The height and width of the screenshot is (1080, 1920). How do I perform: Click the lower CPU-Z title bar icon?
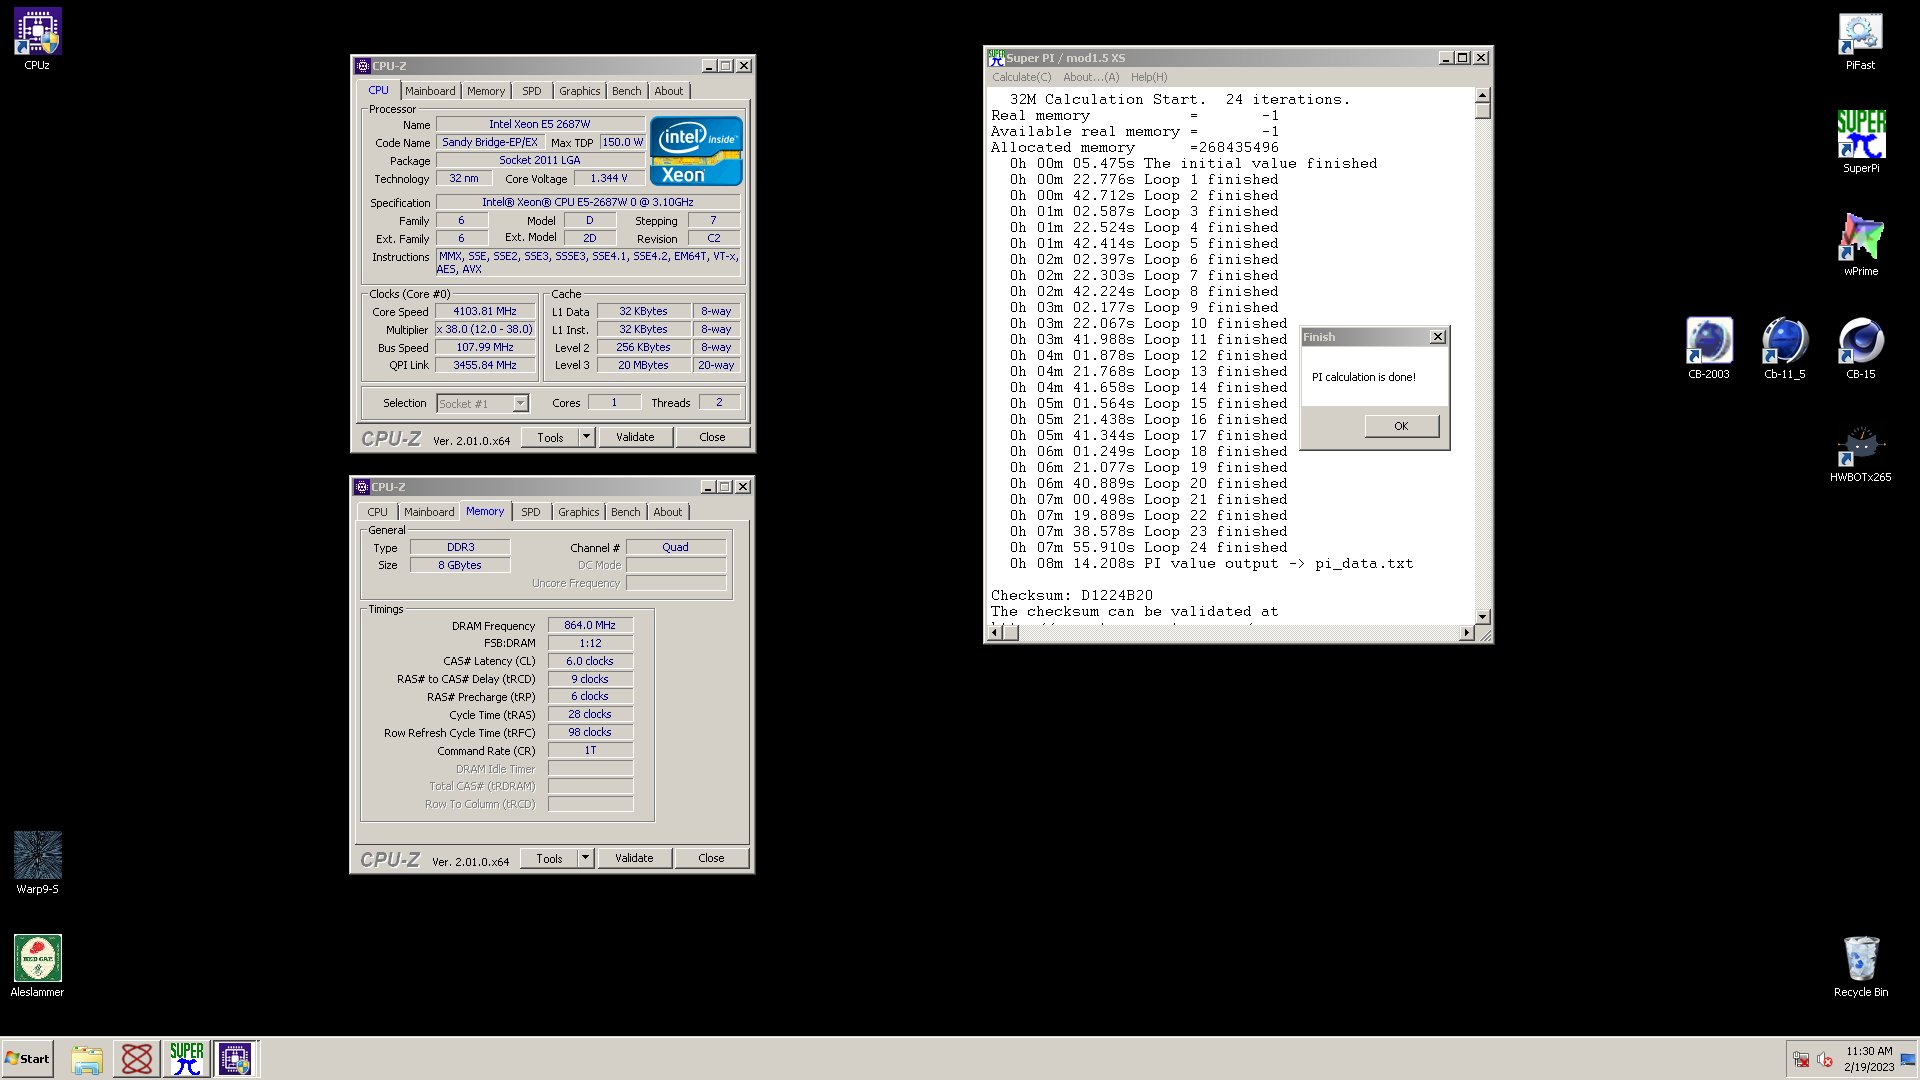(x=362, y=487)
